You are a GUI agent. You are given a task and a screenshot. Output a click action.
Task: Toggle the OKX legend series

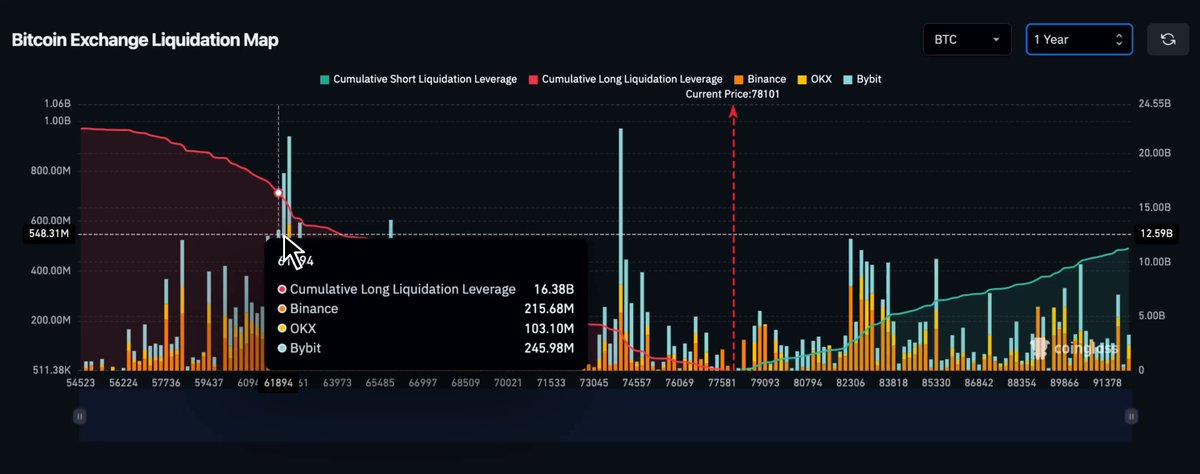pos(814,78)
